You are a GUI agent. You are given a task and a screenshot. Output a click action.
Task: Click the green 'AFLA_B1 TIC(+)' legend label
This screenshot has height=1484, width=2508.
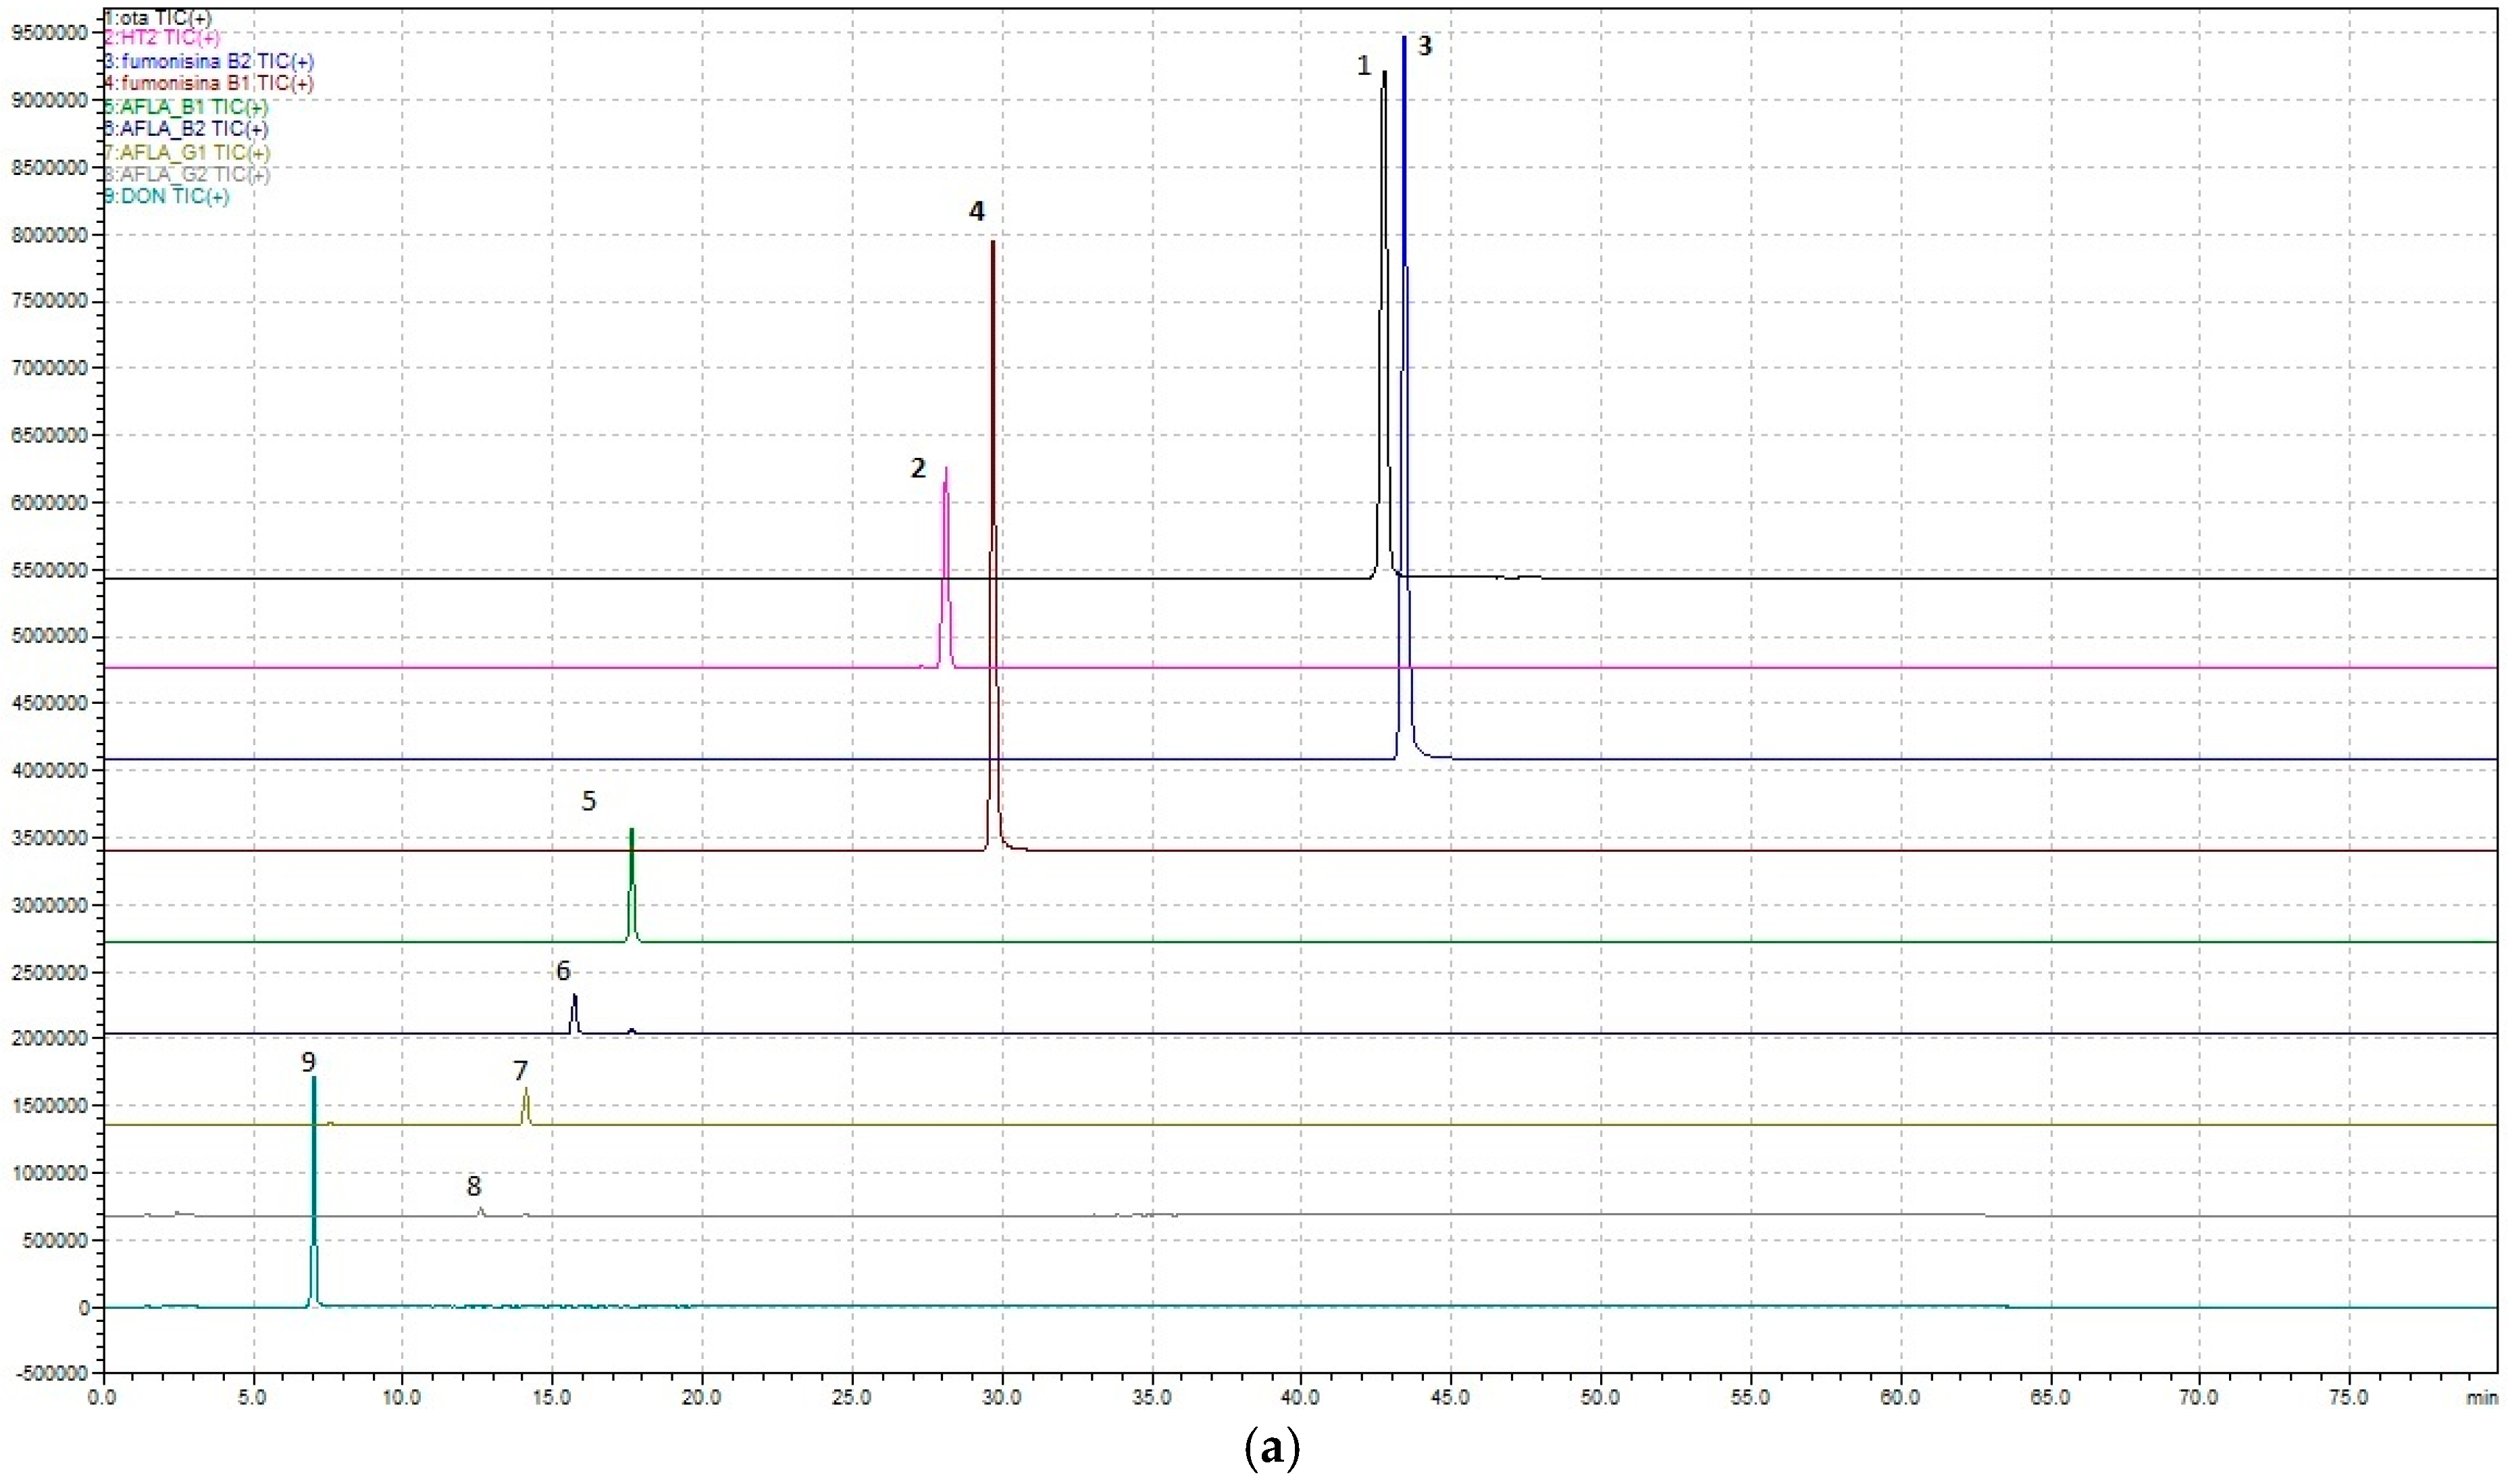186,107
